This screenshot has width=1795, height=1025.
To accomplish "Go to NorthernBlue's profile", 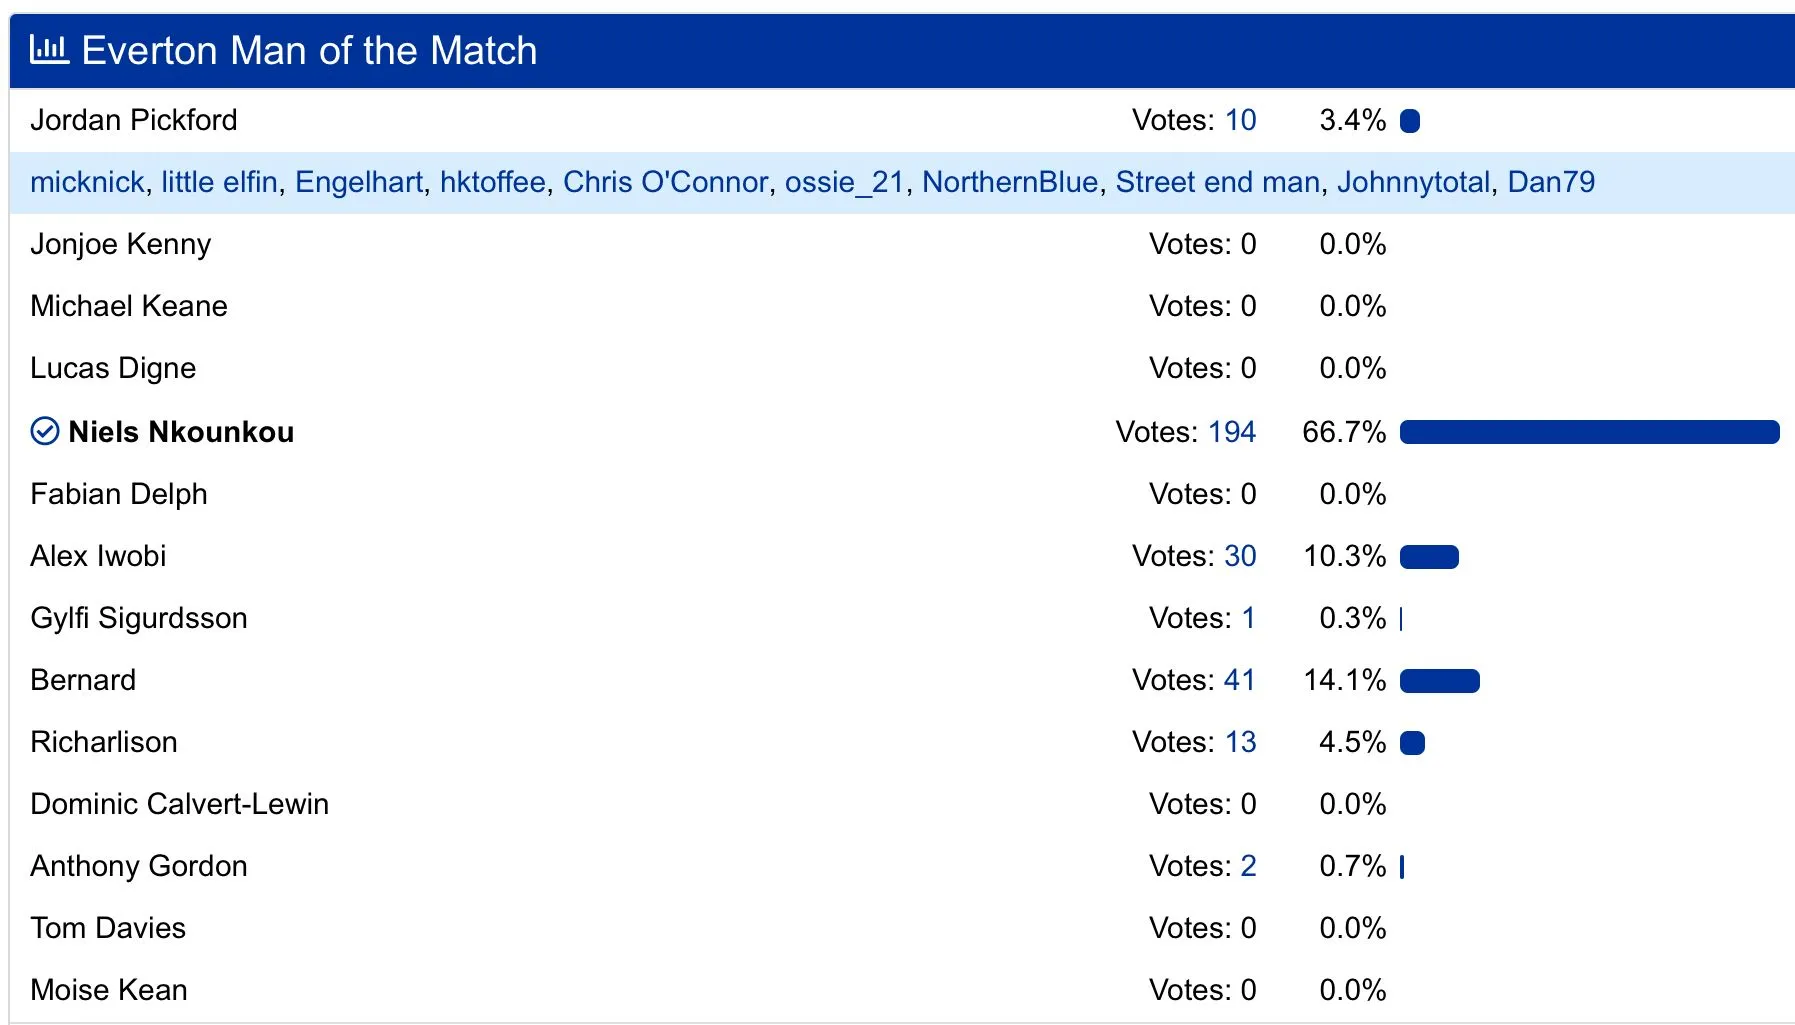I will pos(1010,182).
